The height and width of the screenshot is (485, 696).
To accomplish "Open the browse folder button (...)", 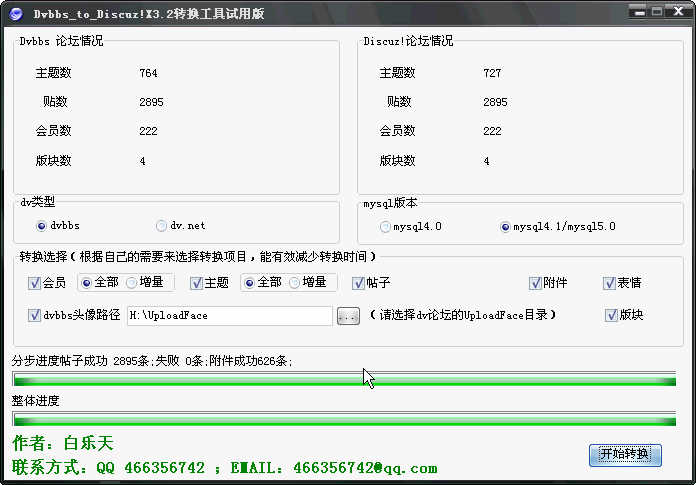I will (348, 316).
